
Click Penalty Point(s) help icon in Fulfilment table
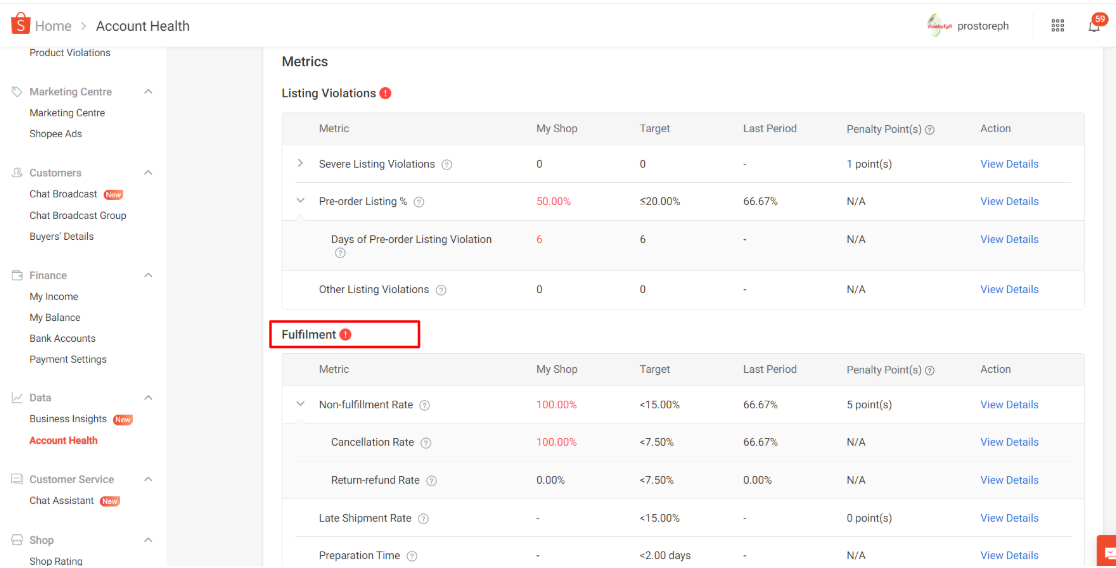point(930,370)
